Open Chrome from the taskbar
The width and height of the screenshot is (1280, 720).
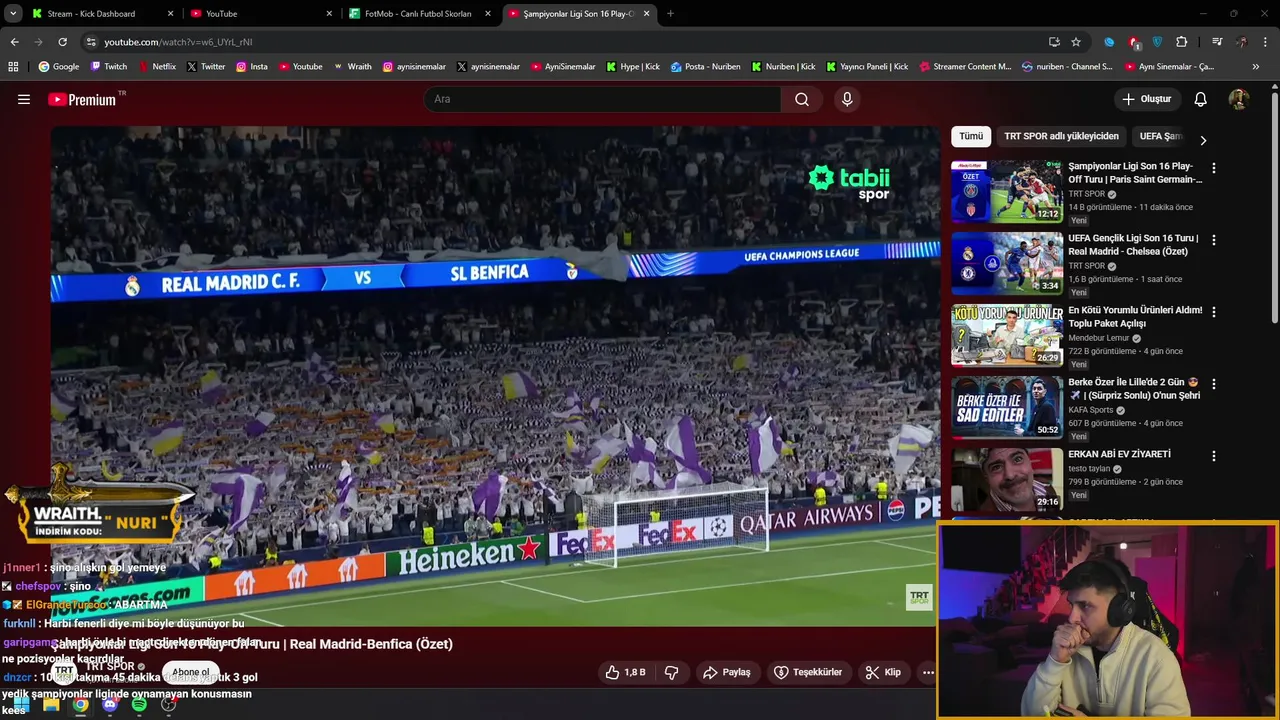click(x=80, y=704)
